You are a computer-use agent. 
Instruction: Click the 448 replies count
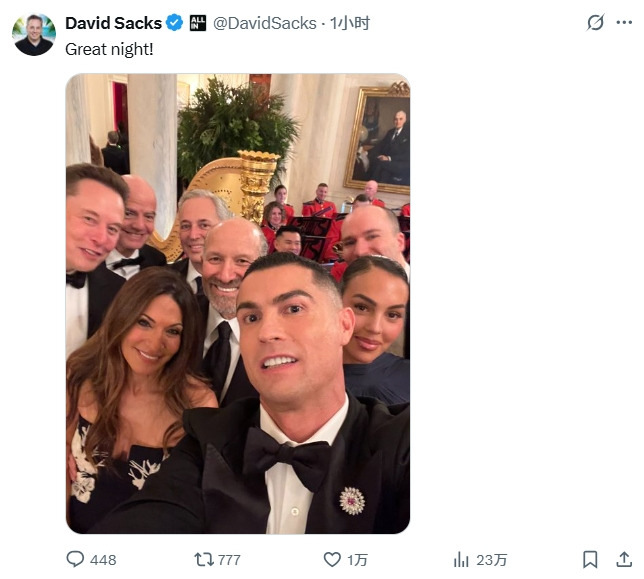pos(103,560)
